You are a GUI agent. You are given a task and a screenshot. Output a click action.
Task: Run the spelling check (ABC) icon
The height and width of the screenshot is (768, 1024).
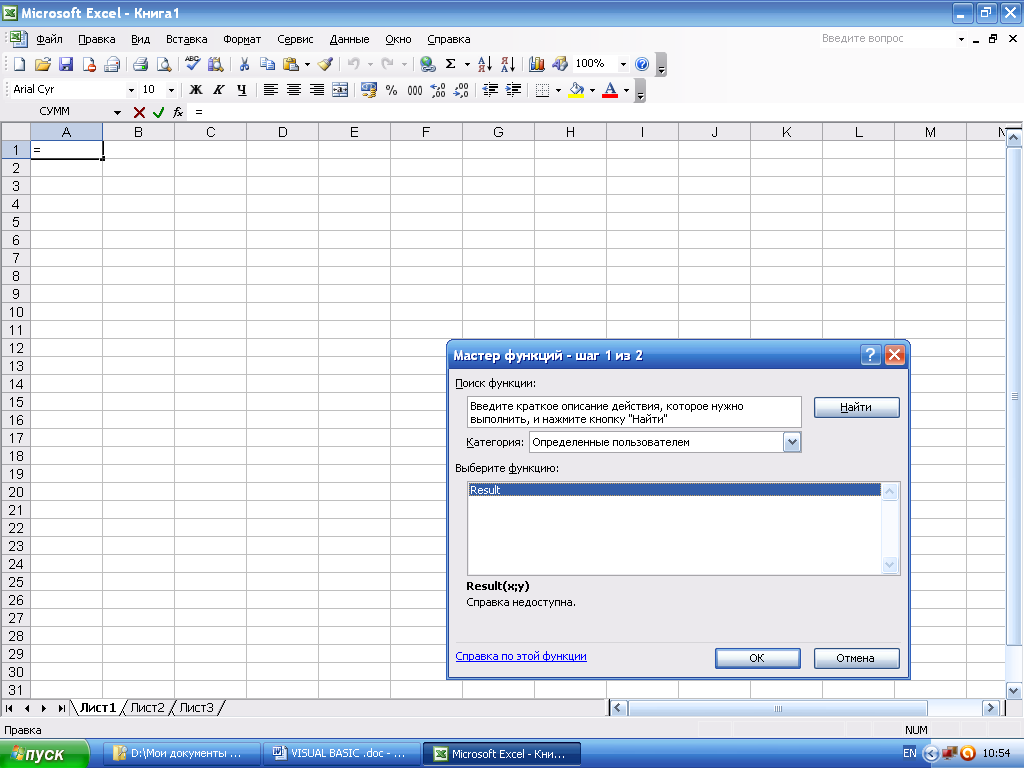click(x=192, y=63)
